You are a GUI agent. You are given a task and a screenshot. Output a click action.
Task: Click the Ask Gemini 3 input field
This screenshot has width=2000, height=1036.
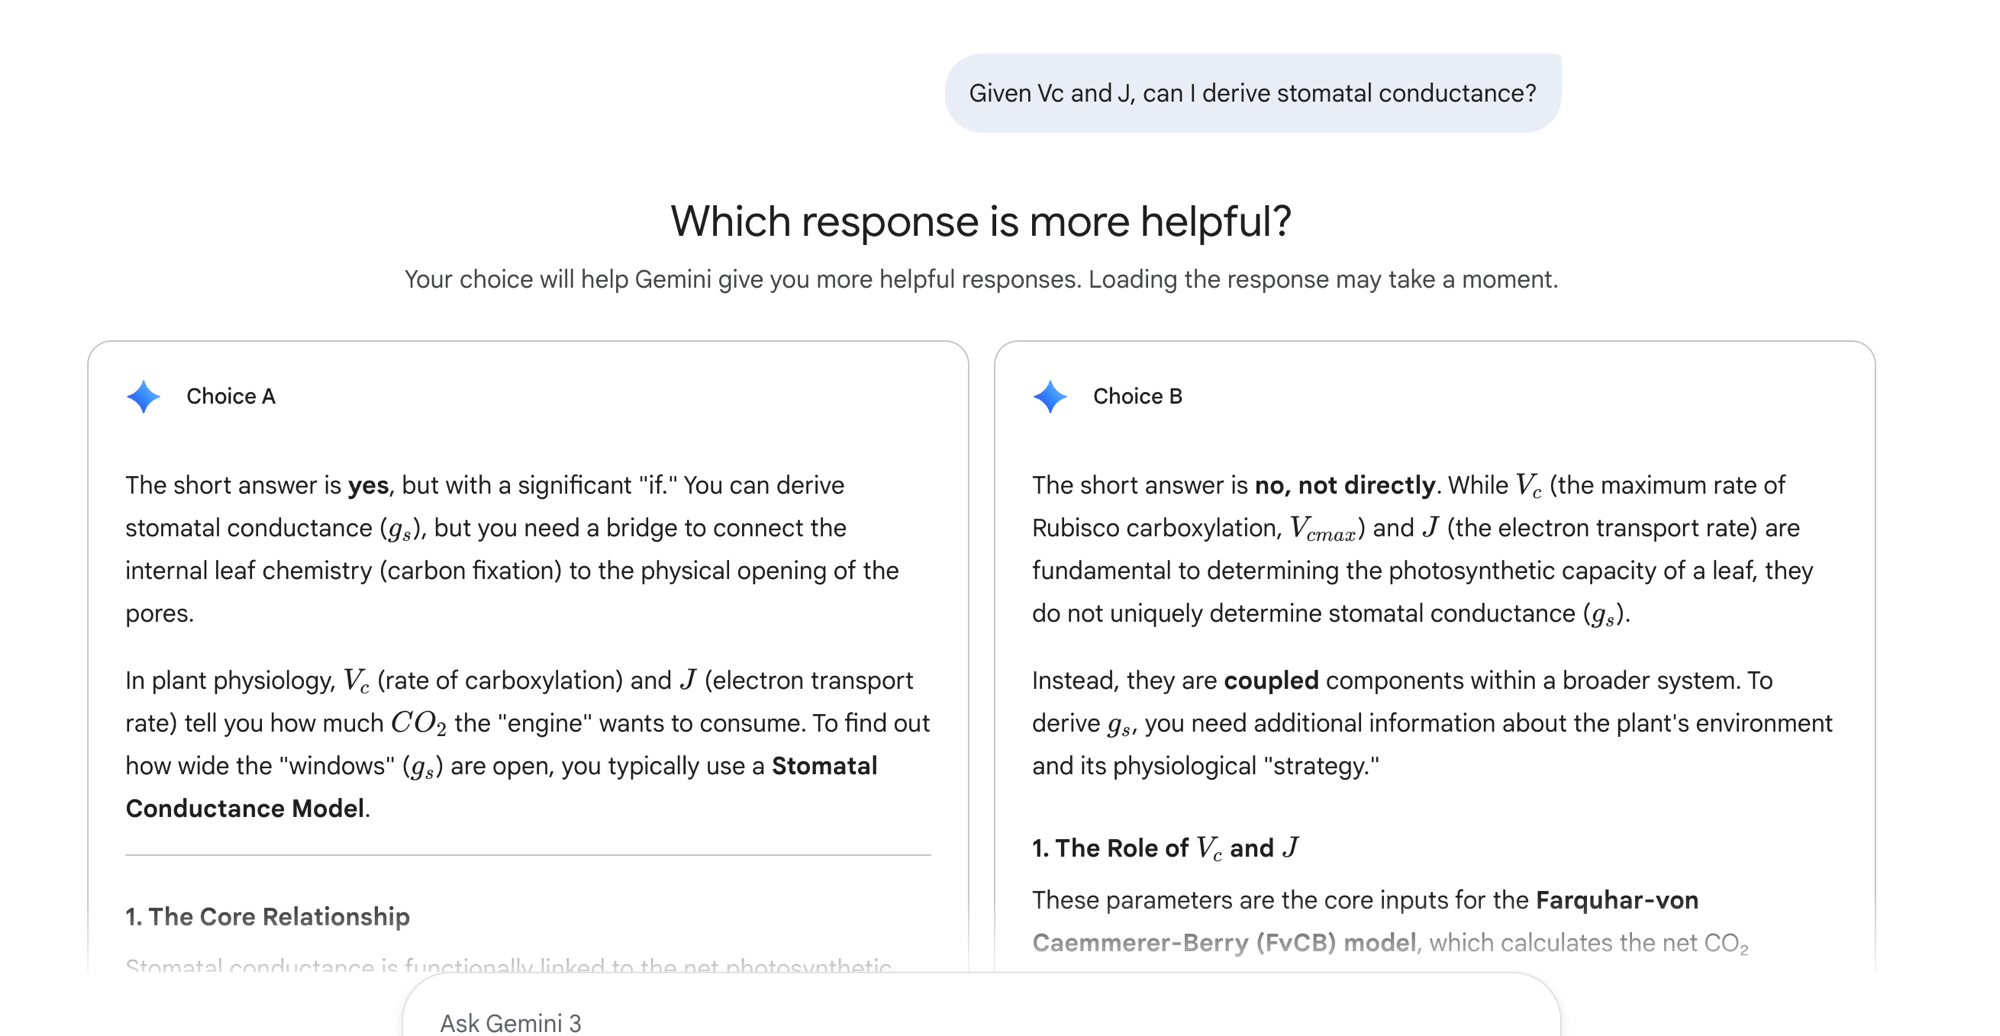click(x=980, y=1022)
